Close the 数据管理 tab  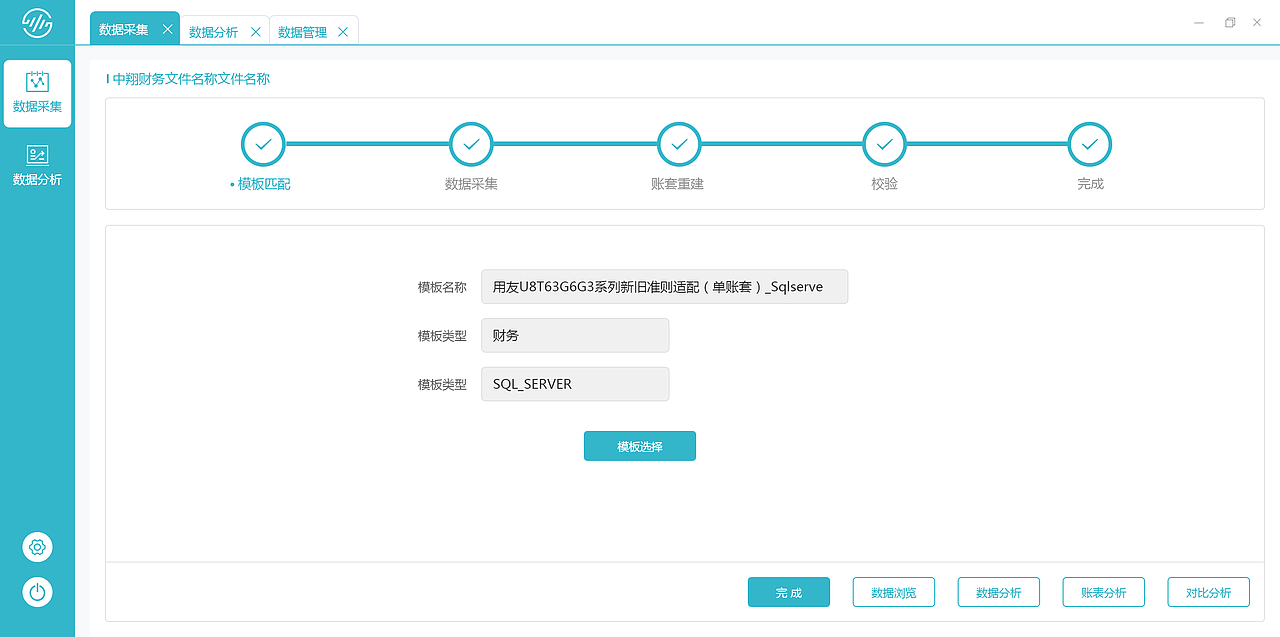343,32
